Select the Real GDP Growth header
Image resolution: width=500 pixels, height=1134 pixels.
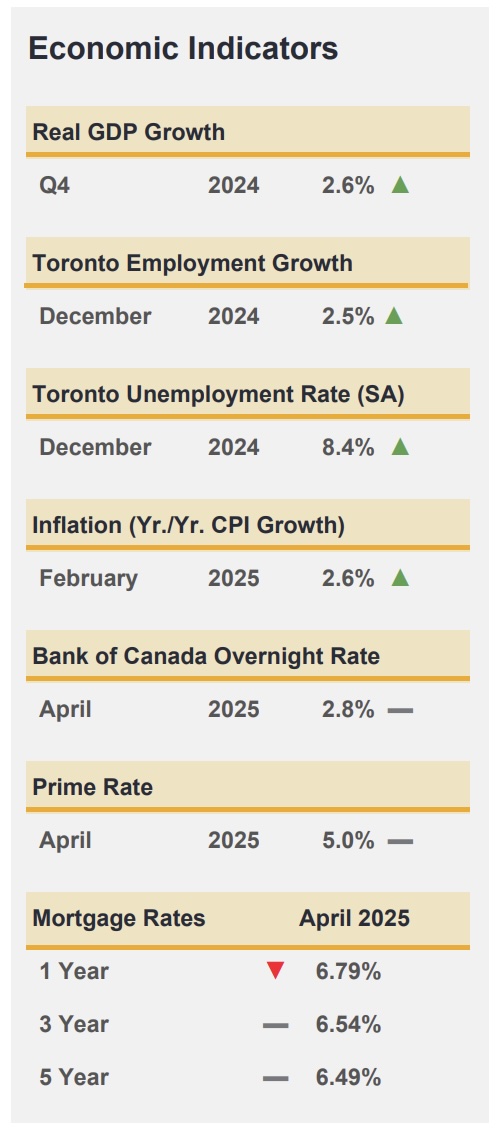click(129, 132)
